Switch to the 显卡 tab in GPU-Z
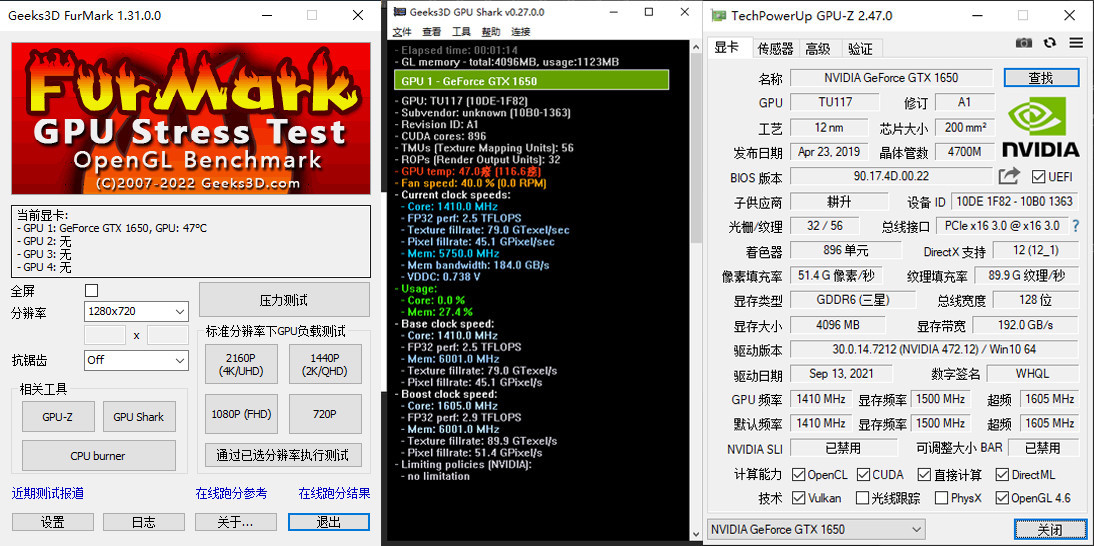 (x=727, y=47)
